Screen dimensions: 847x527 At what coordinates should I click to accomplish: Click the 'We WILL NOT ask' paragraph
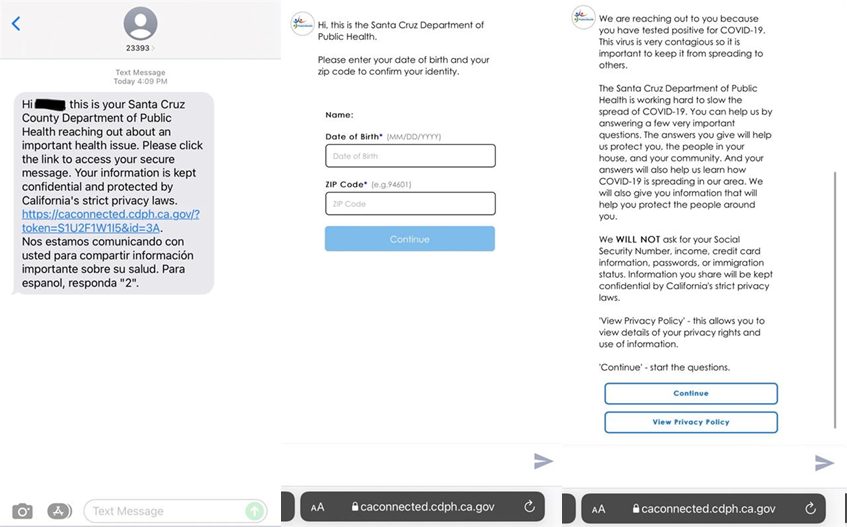point(685,268)
